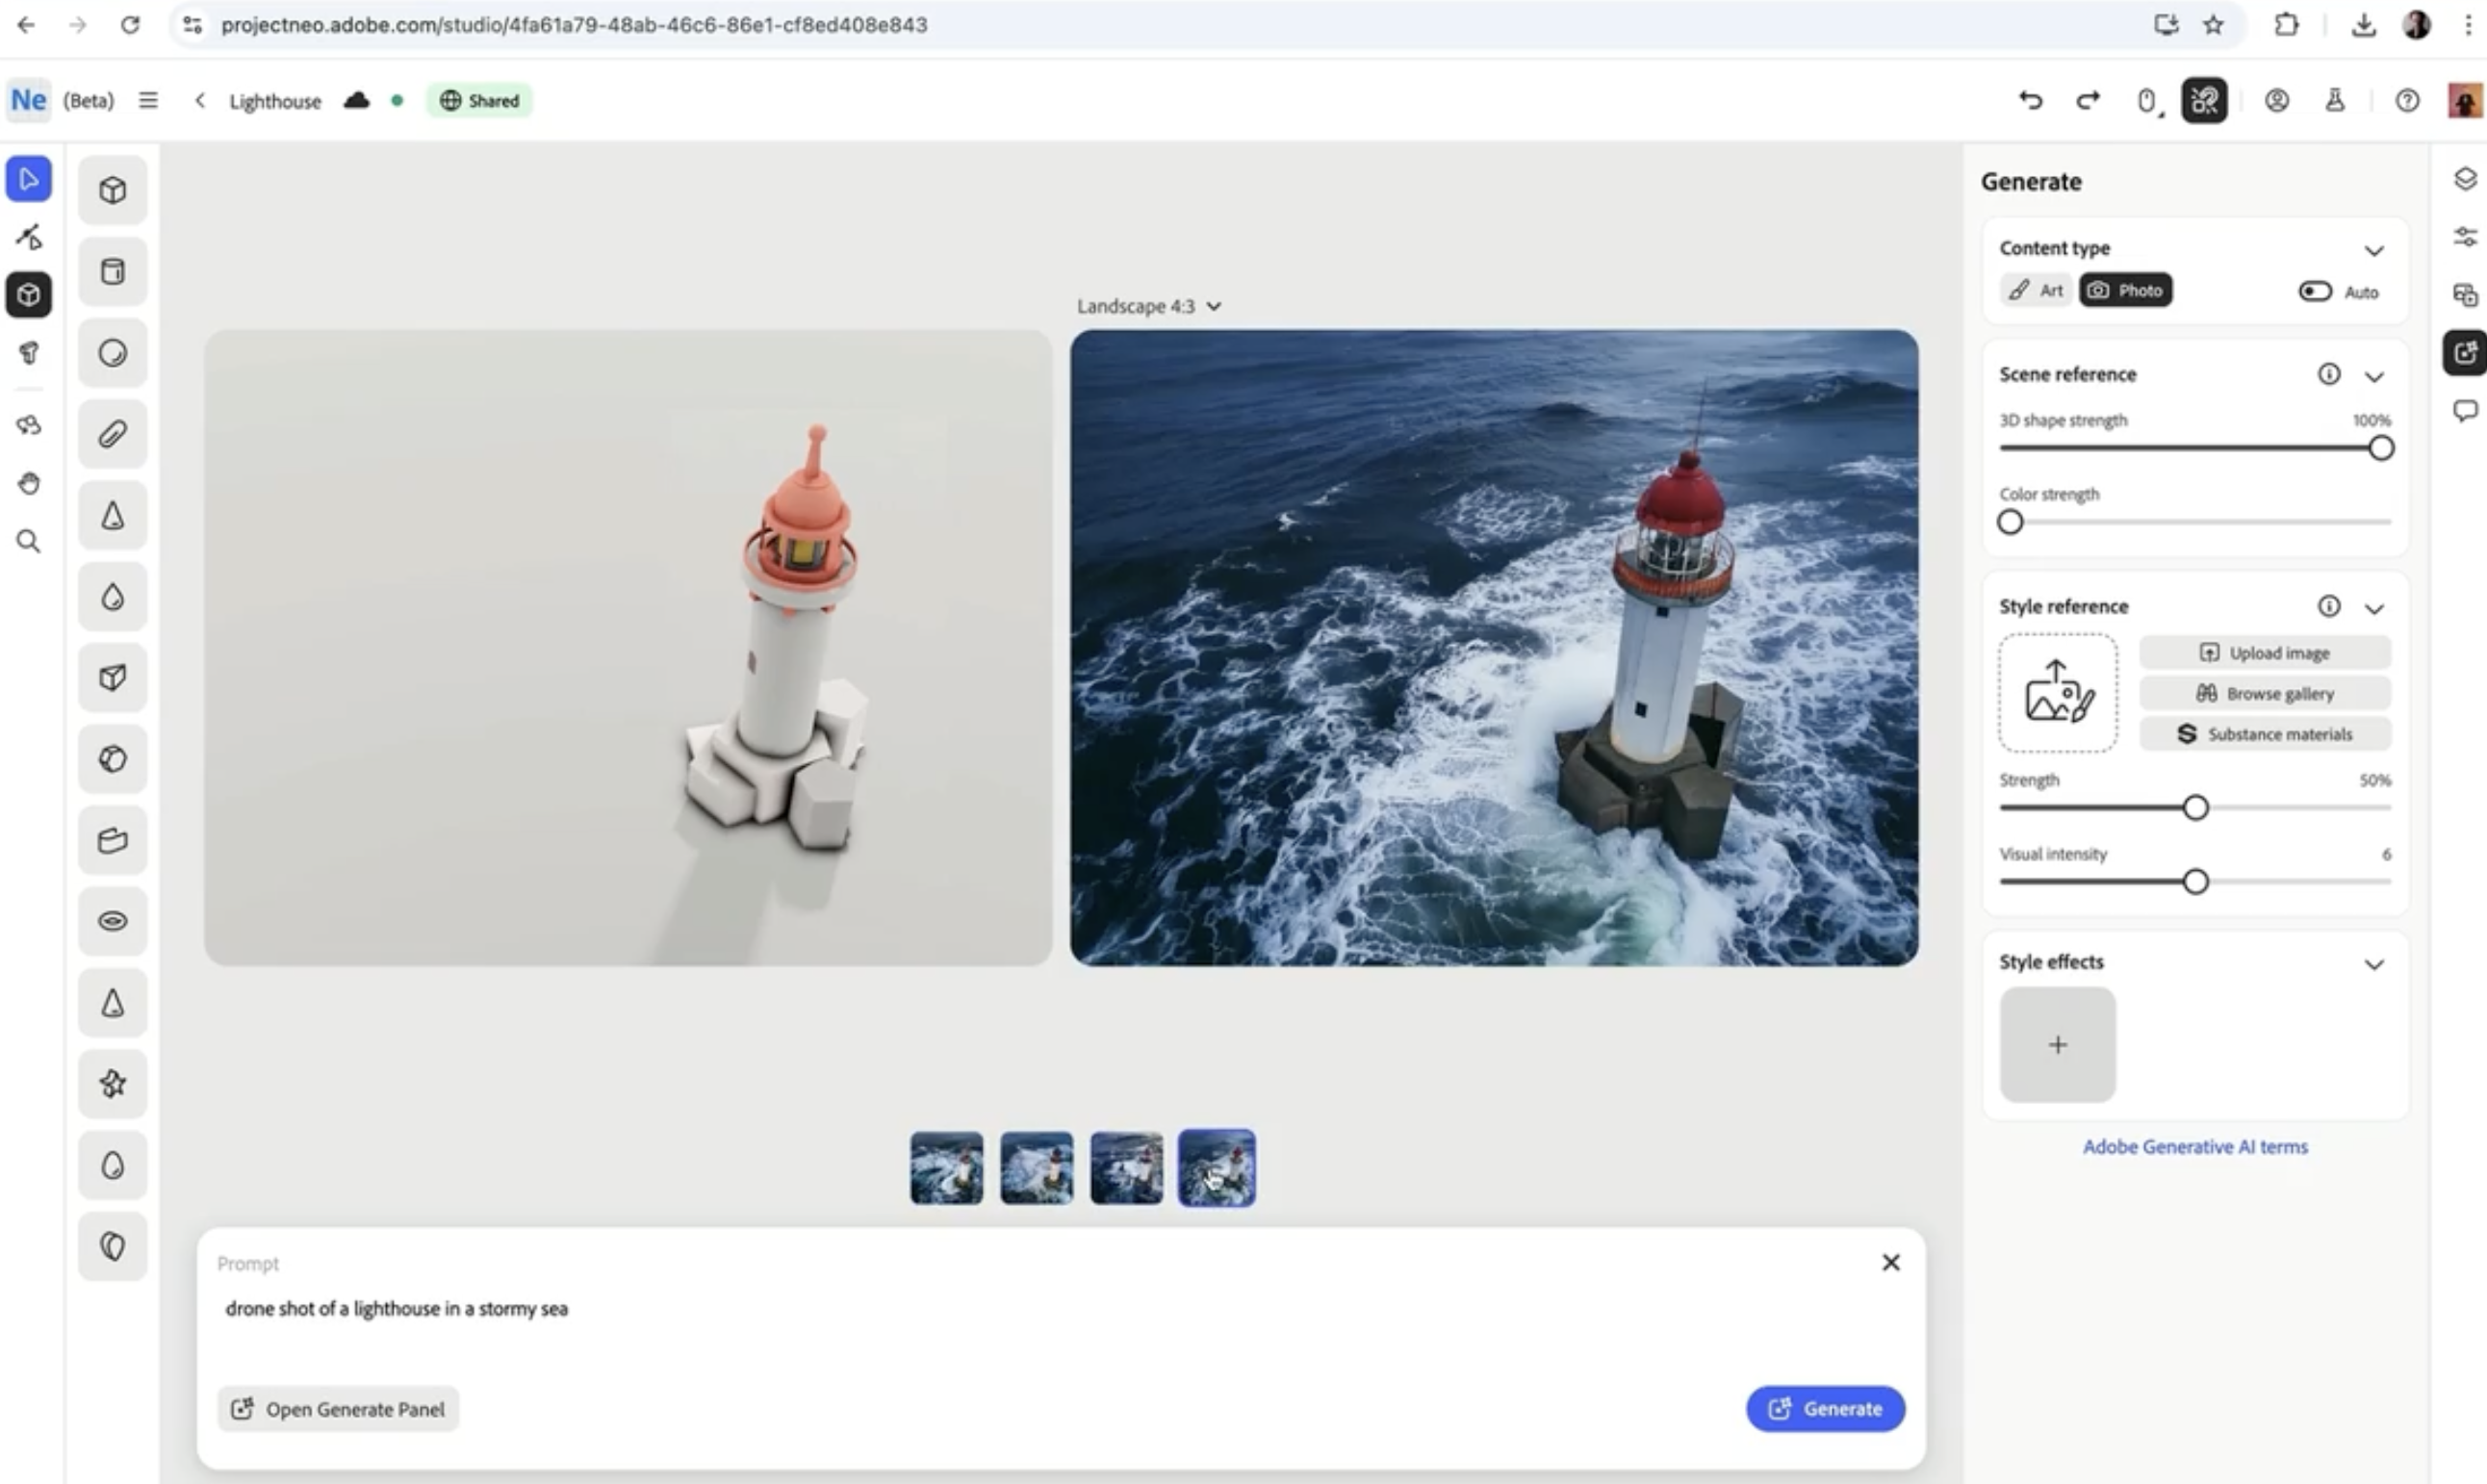This screenshot has height=1484, width=2487.
Task: Select the cube shape in shape library
Action: click(x=112, y=190)
